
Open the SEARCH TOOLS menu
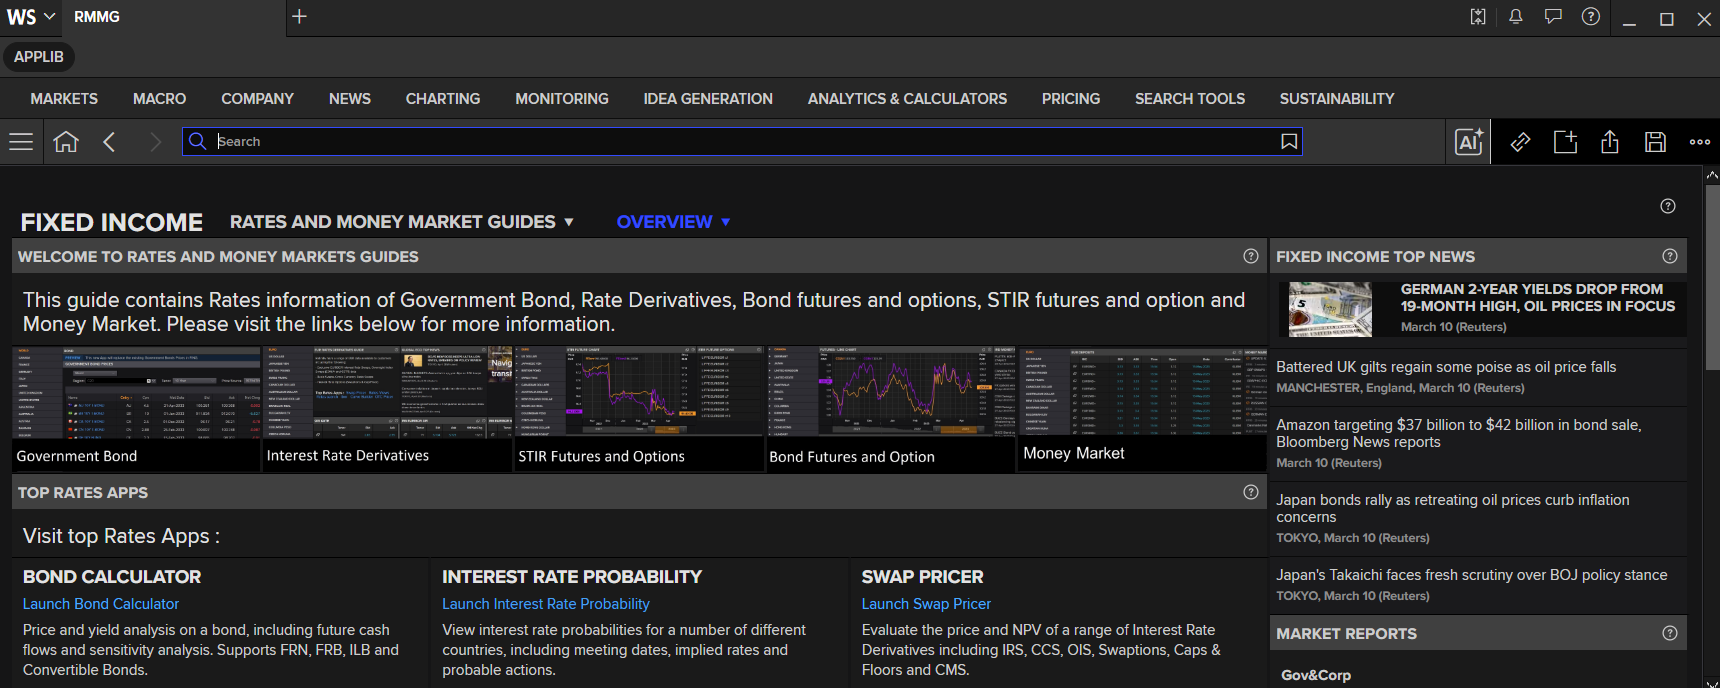pos(1190,99)
